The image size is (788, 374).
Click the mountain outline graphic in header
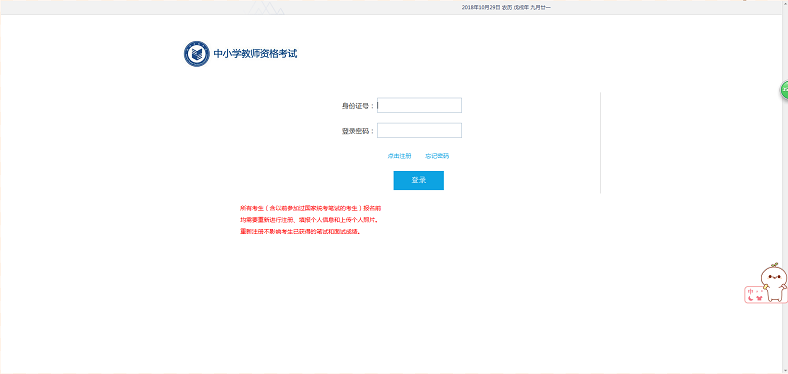265,7
